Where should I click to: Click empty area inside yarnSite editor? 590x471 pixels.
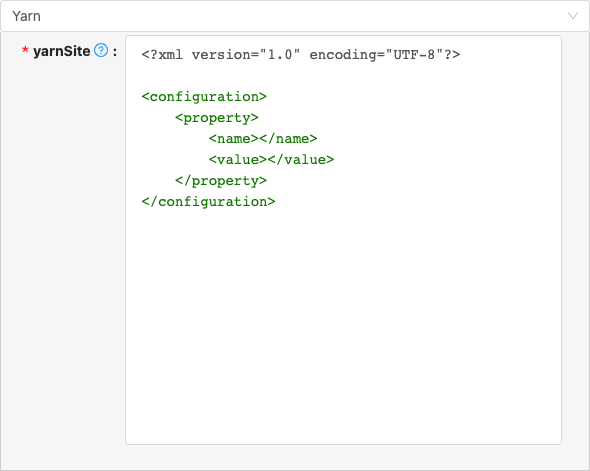[x=343, y=324]
